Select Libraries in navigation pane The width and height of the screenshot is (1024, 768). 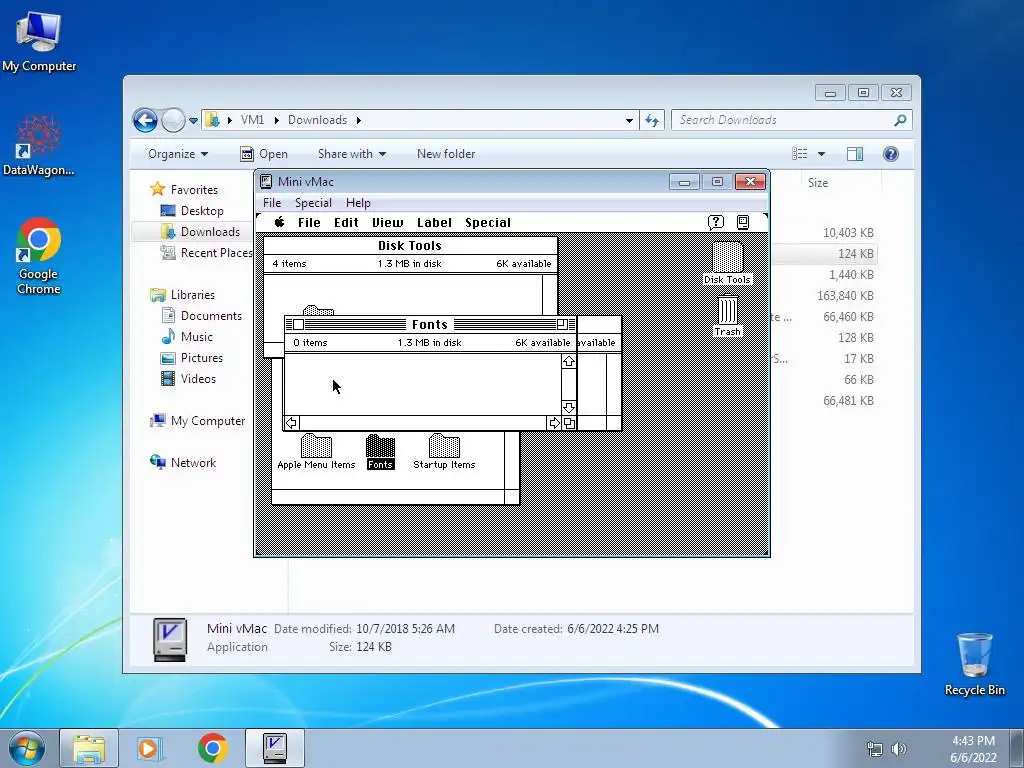[193, 295]
